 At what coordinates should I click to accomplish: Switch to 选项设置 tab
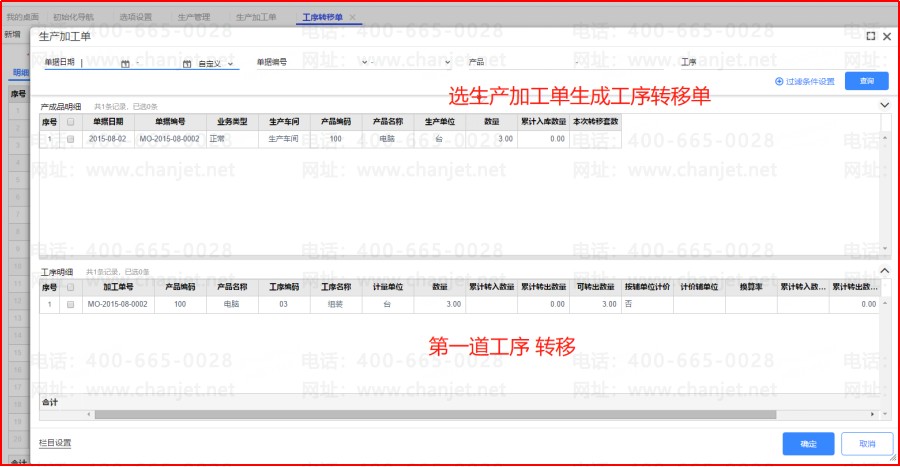[x=135, y=17]
